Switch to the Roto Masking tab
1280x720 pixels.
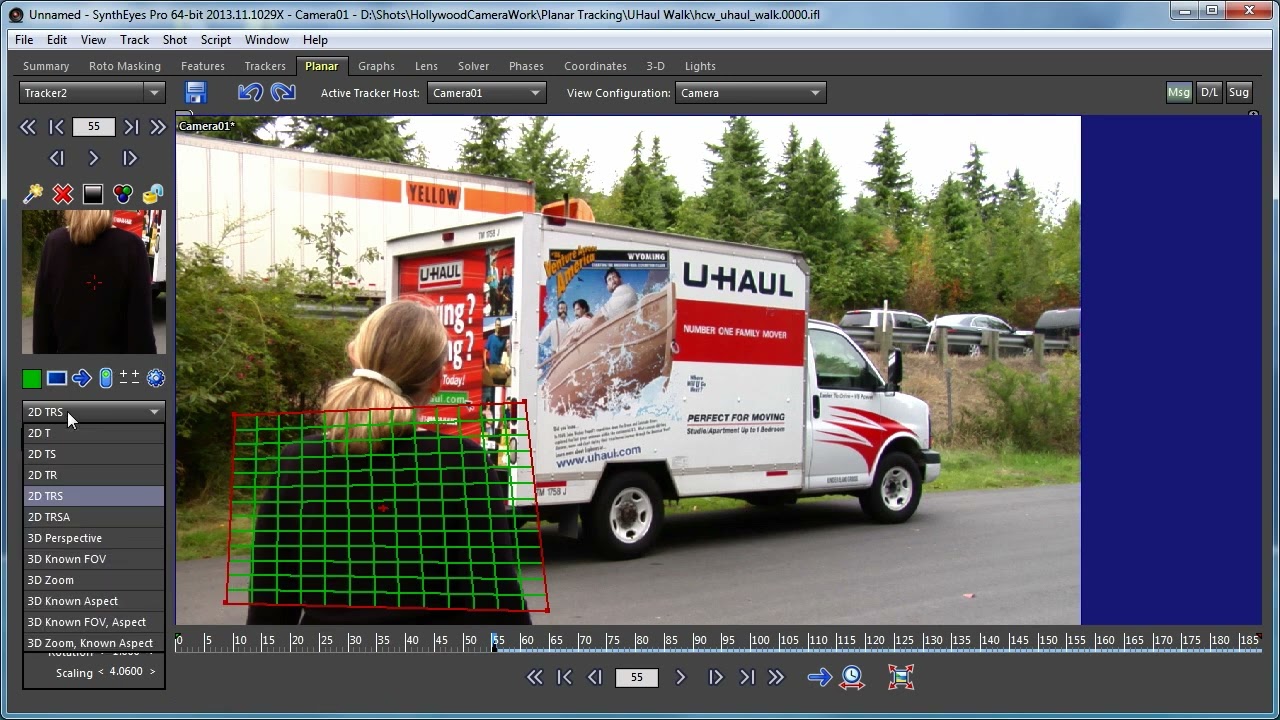click(x=125, y=66)
